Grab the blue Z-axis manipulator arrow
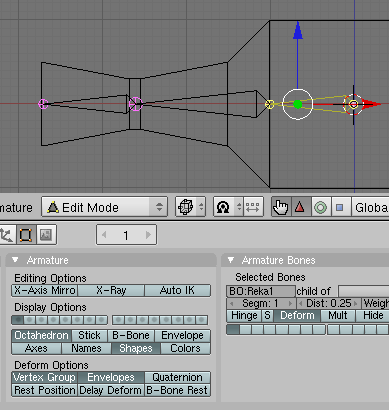The width and height of the screenshot is (389, 410). pyautogui.click(x=298, y=30)
